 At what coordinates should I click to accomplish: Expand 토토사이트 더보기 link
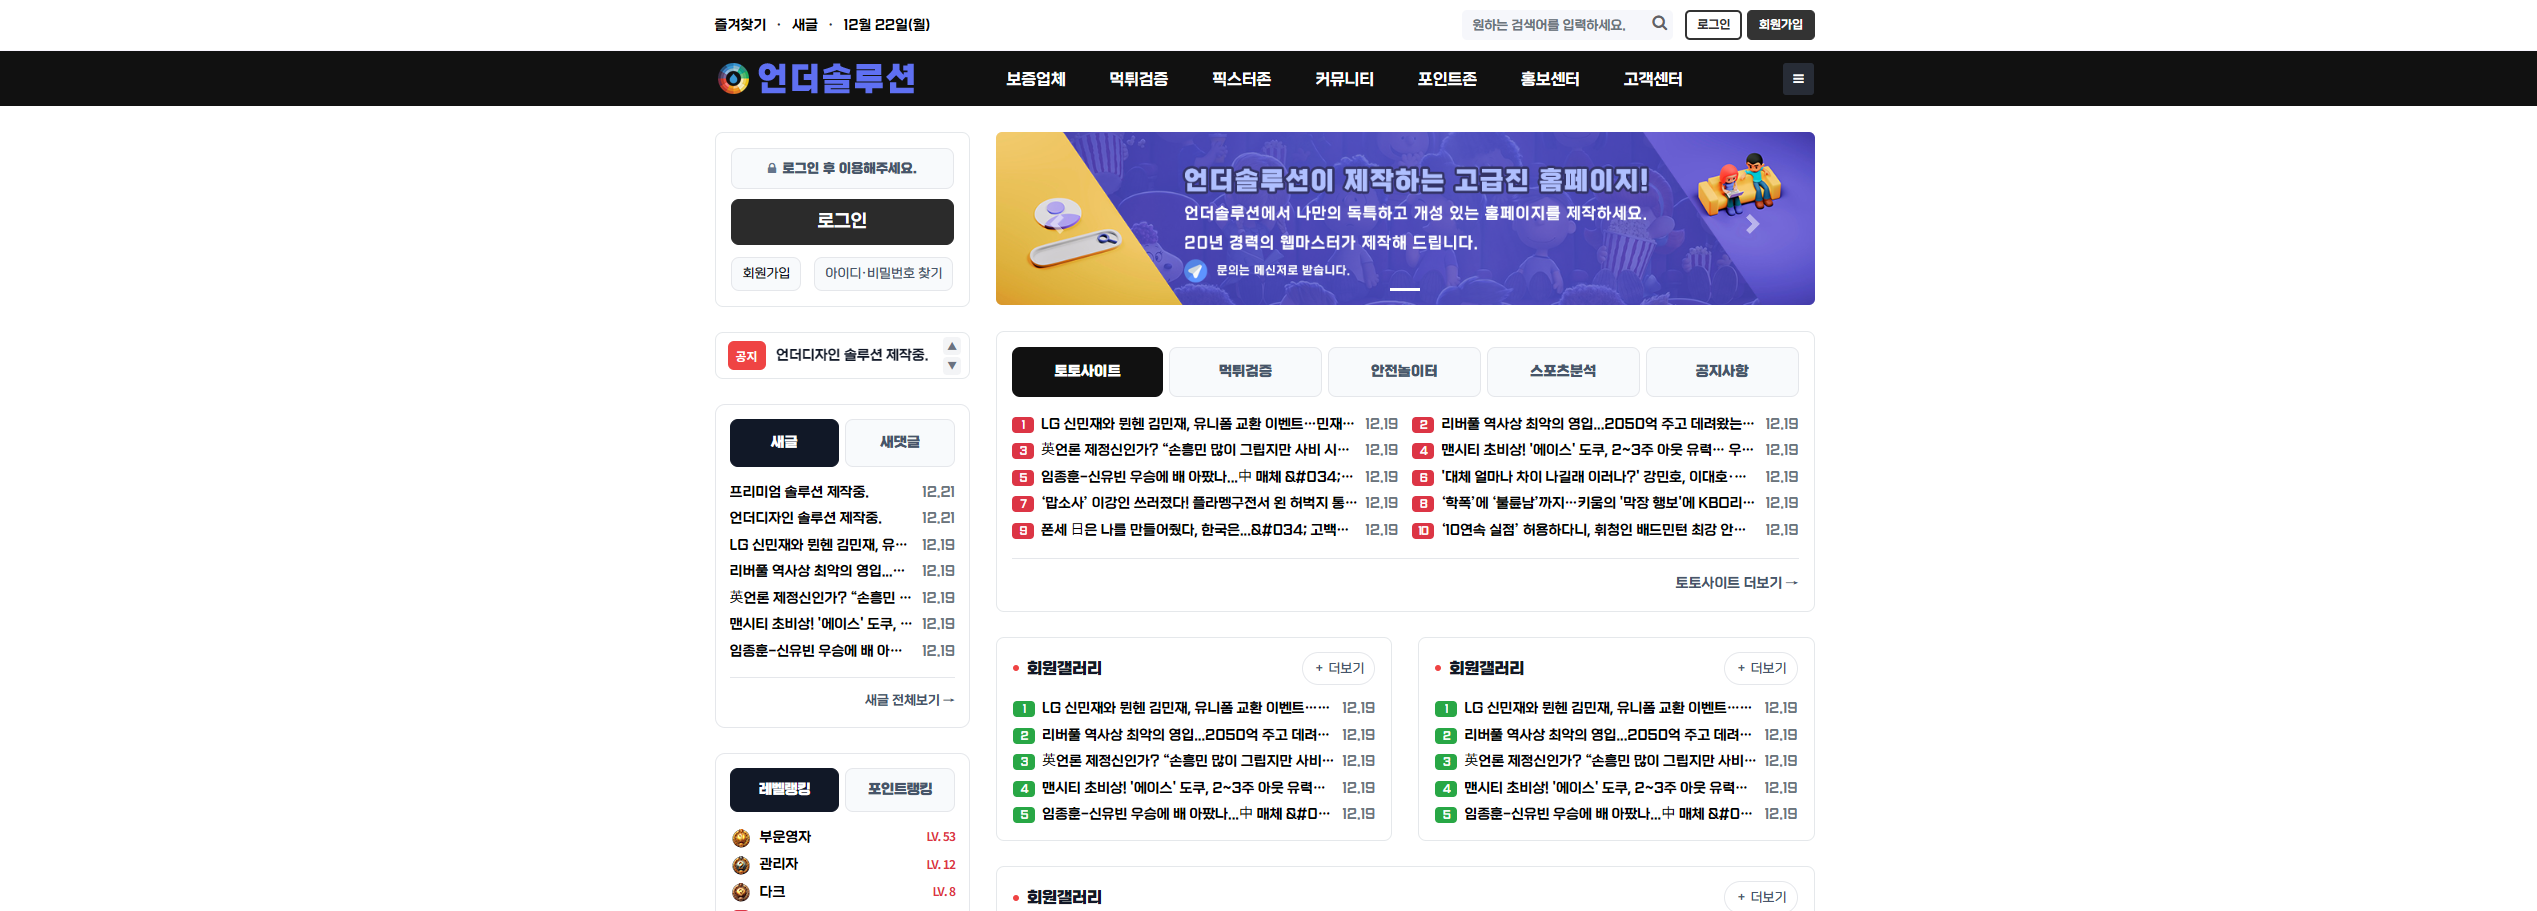point(1736,583)
